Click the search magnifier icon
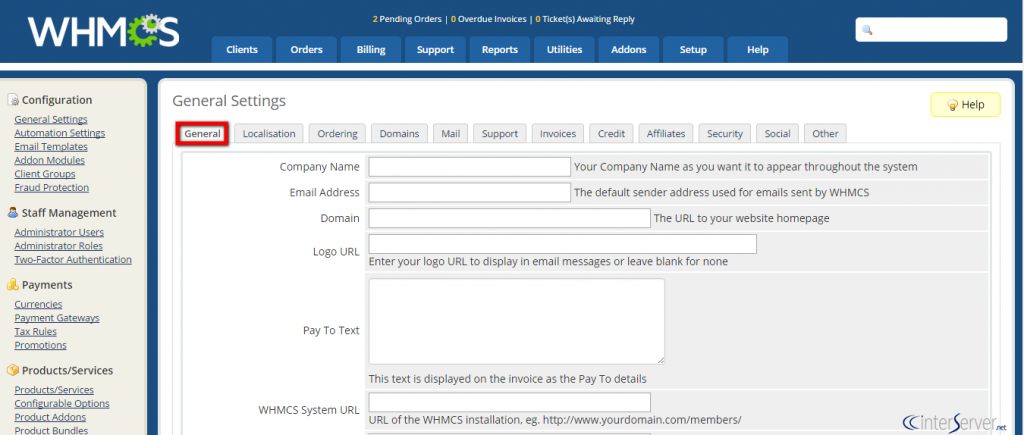The image size is (1024, 435). click(867, 30)
